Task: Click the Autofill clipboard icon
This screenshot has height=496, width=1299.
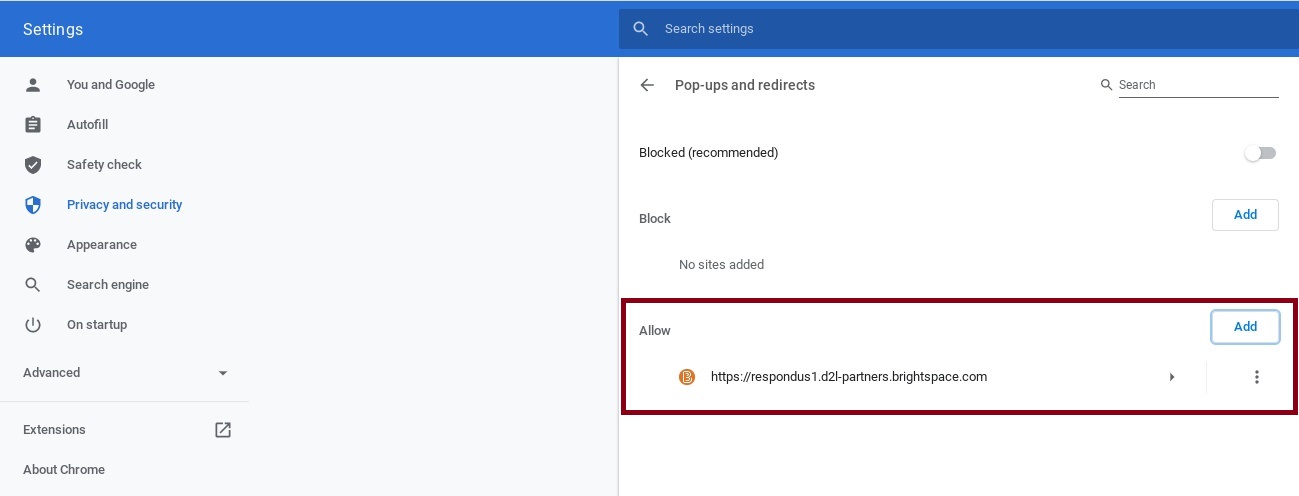Action: click(x=33, y=125)
